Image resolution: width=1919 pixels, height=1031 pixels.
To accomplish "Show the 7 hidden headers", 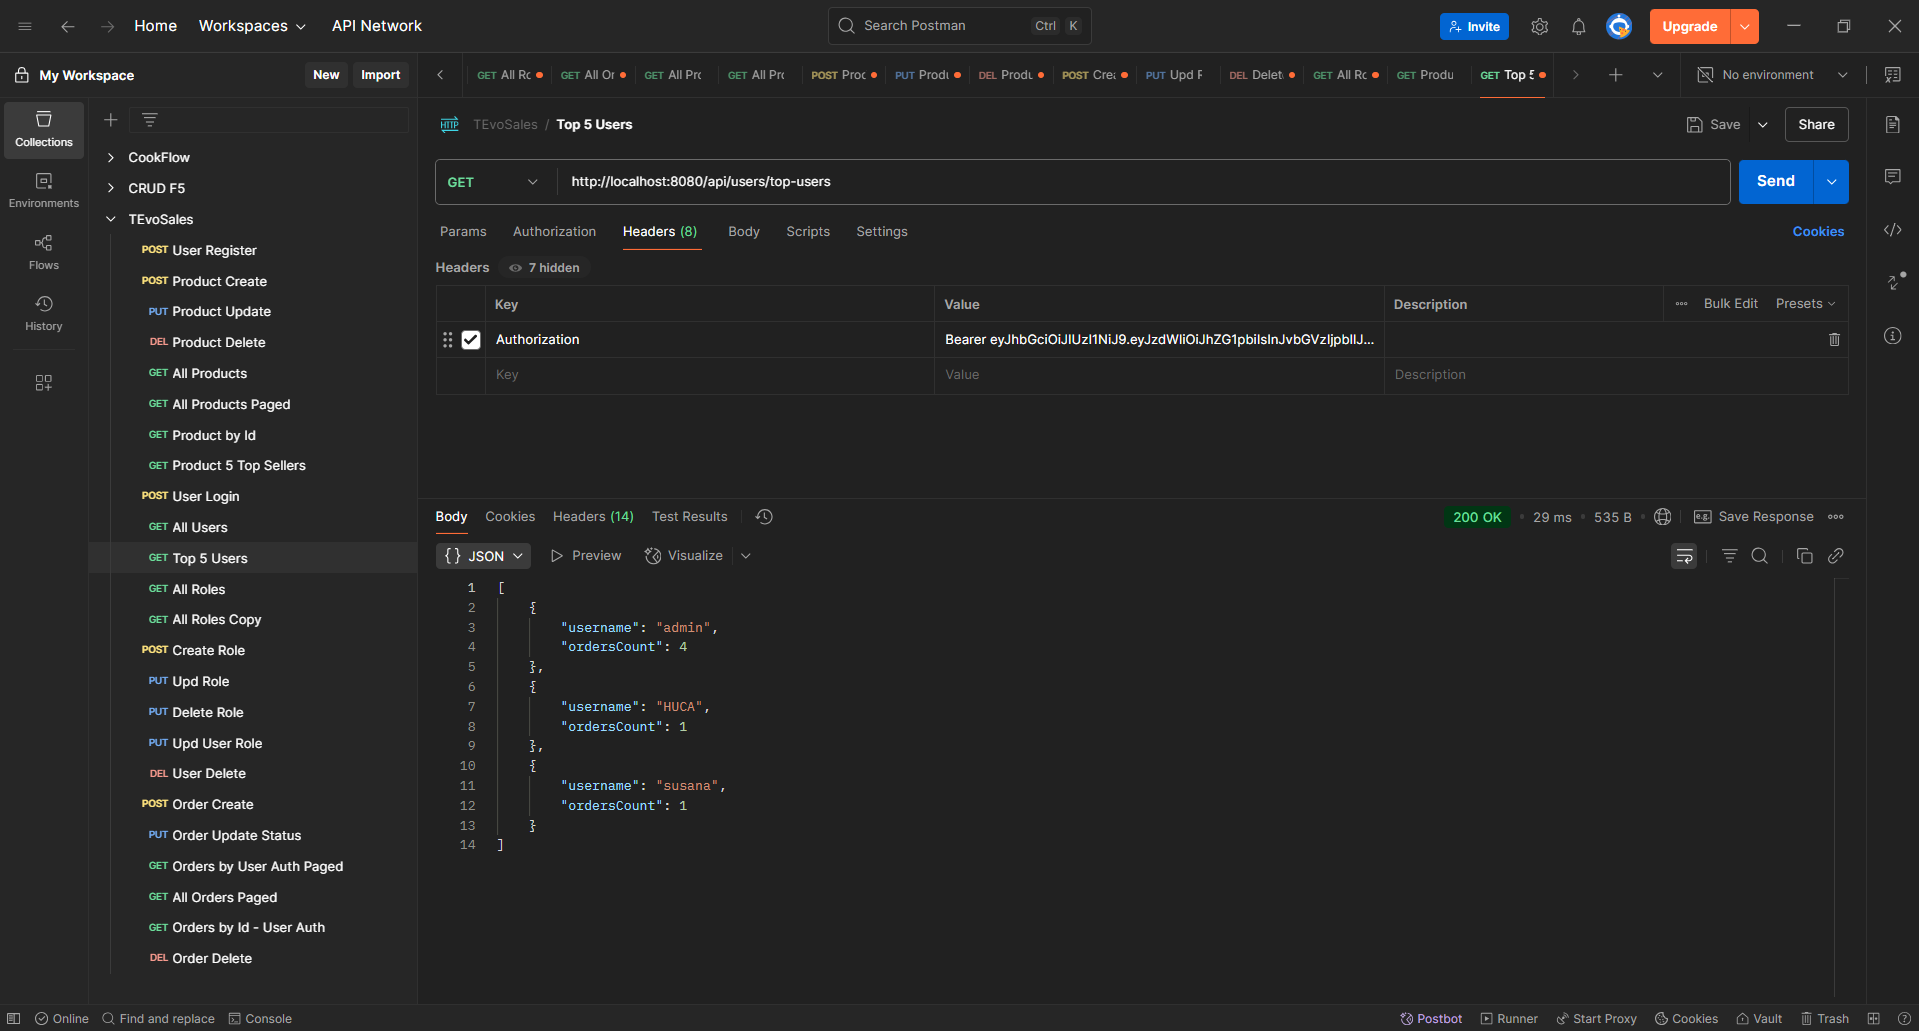I will pyautogui.click(x=545, y=268).
